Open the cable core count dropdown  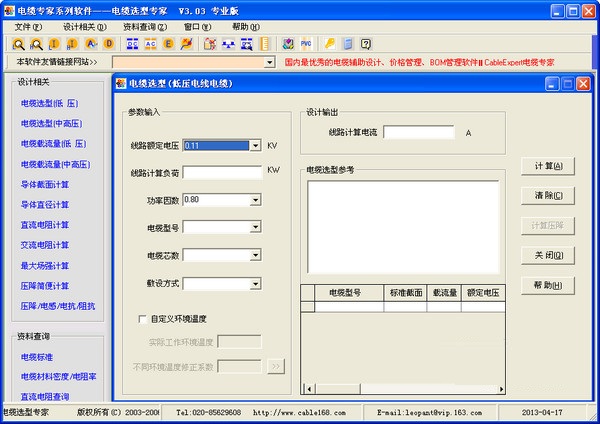[x=255, y=255]
